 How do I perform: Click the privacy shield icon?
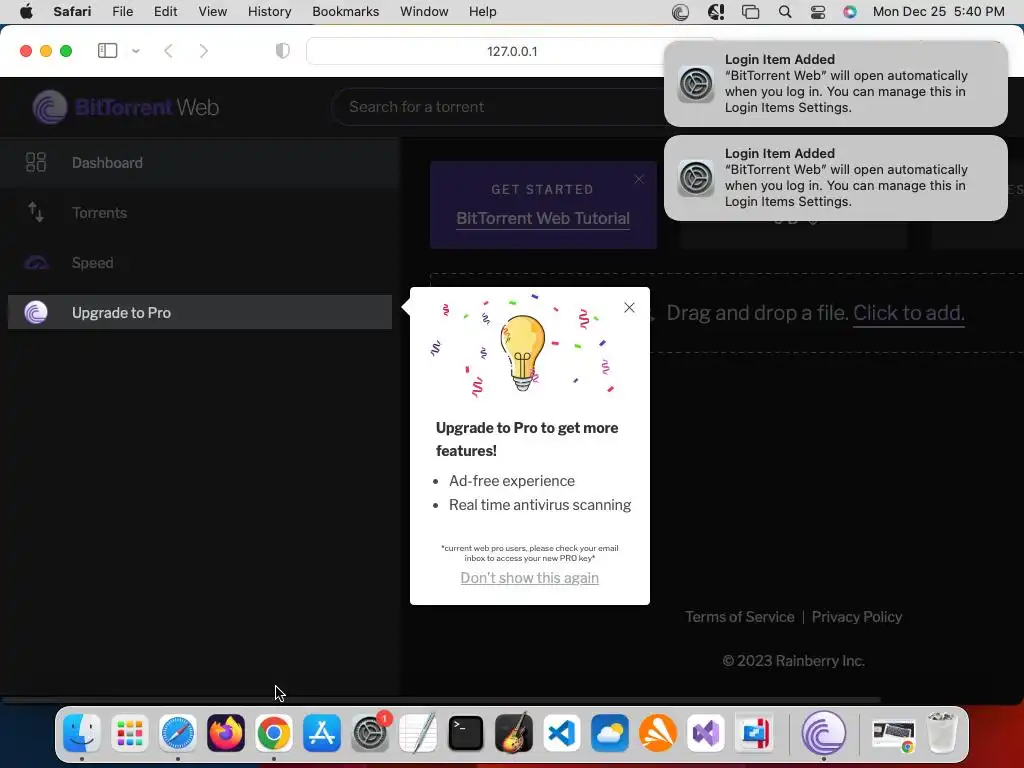coord(282,51)
